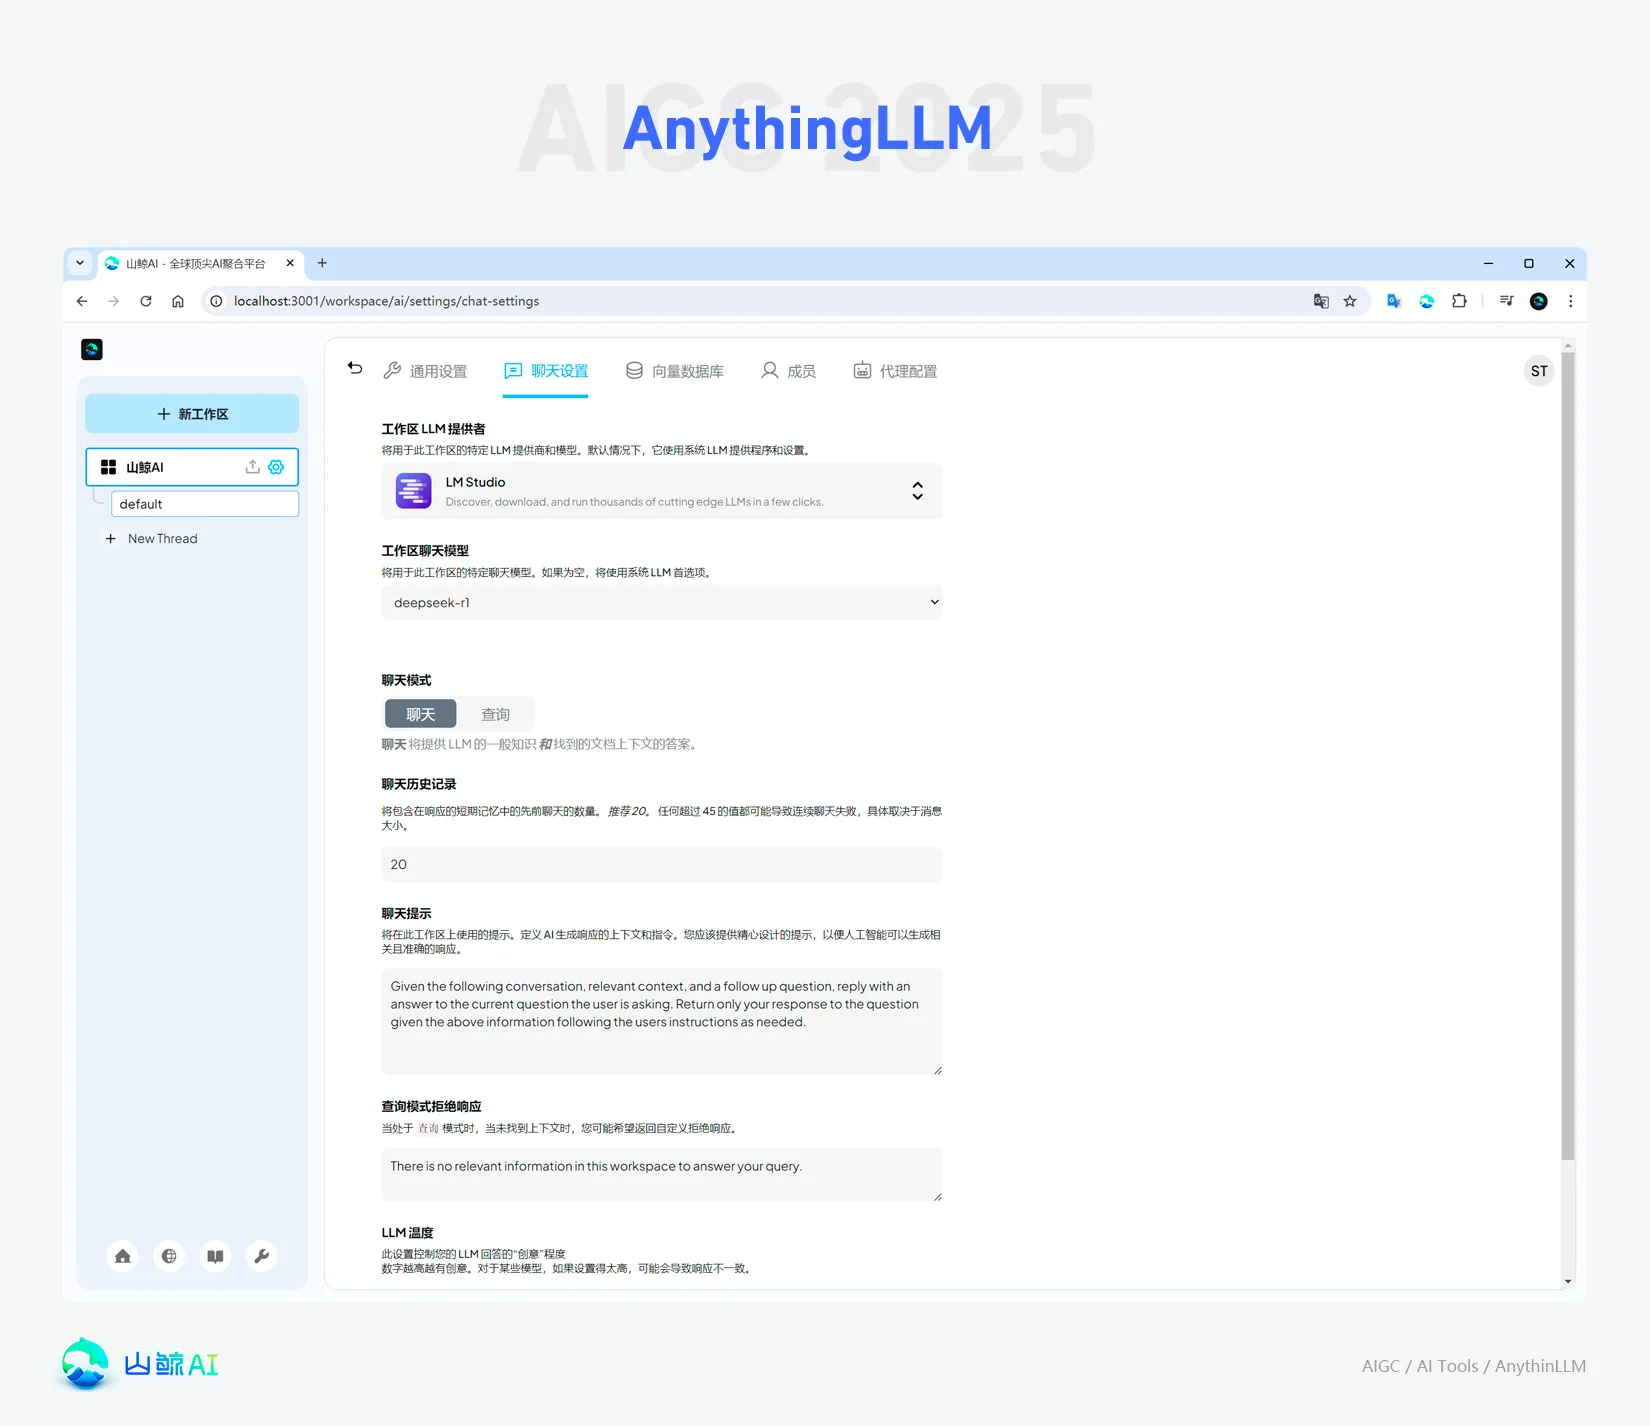This screenshot has width=1650, height=1426.
Task: Open the browser extensions puzzle menu
Action: click(1459, 301)
